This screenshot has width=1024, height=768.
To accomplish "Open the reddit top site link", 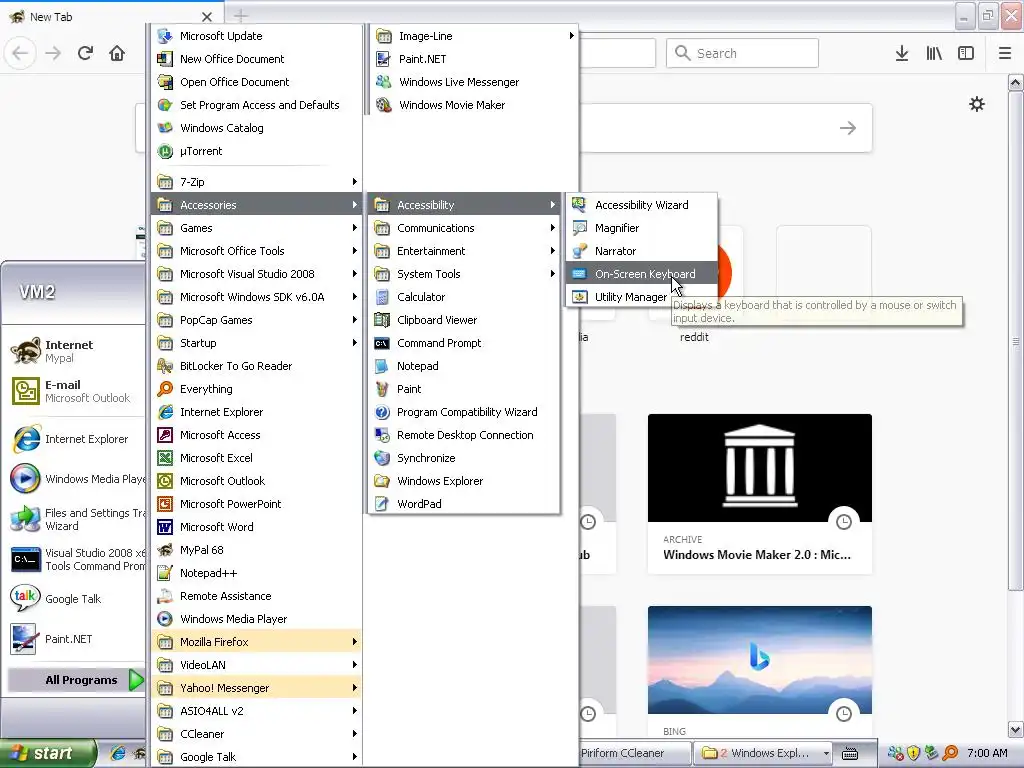I will (694, 337).
